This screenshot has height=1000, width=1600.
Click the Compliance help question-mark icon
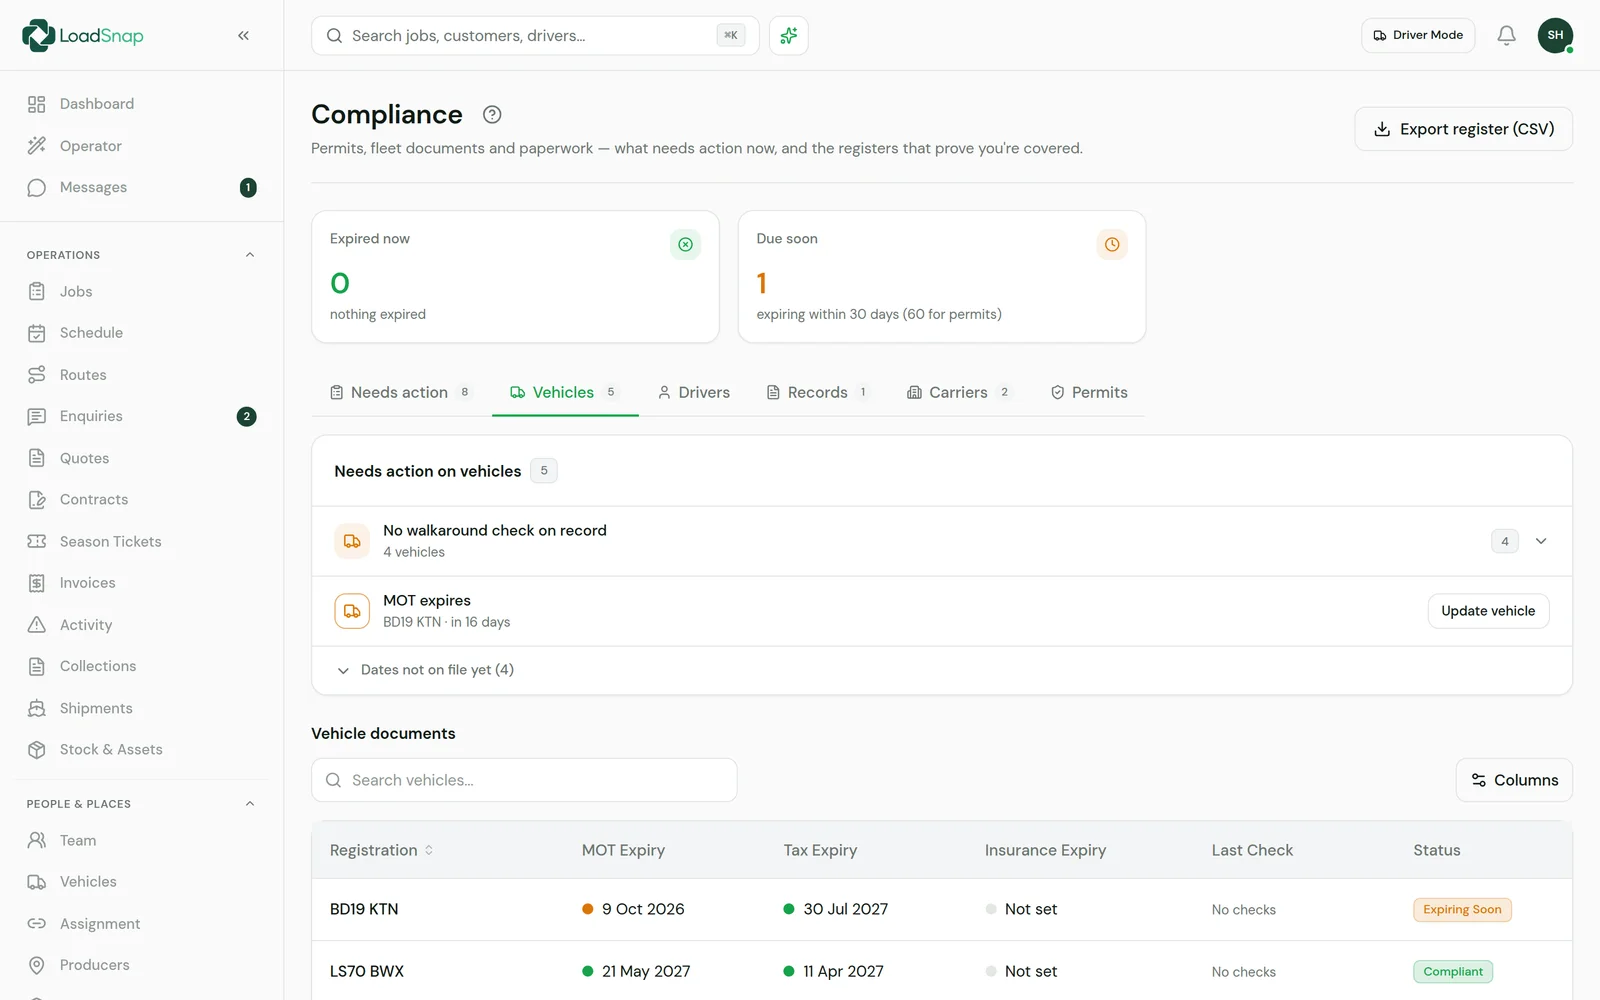492,115
